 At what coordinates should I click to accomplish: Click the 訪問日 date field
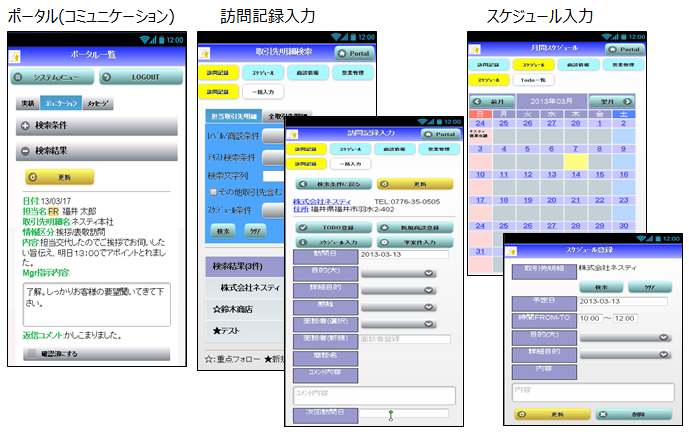(x=404, y=254)
